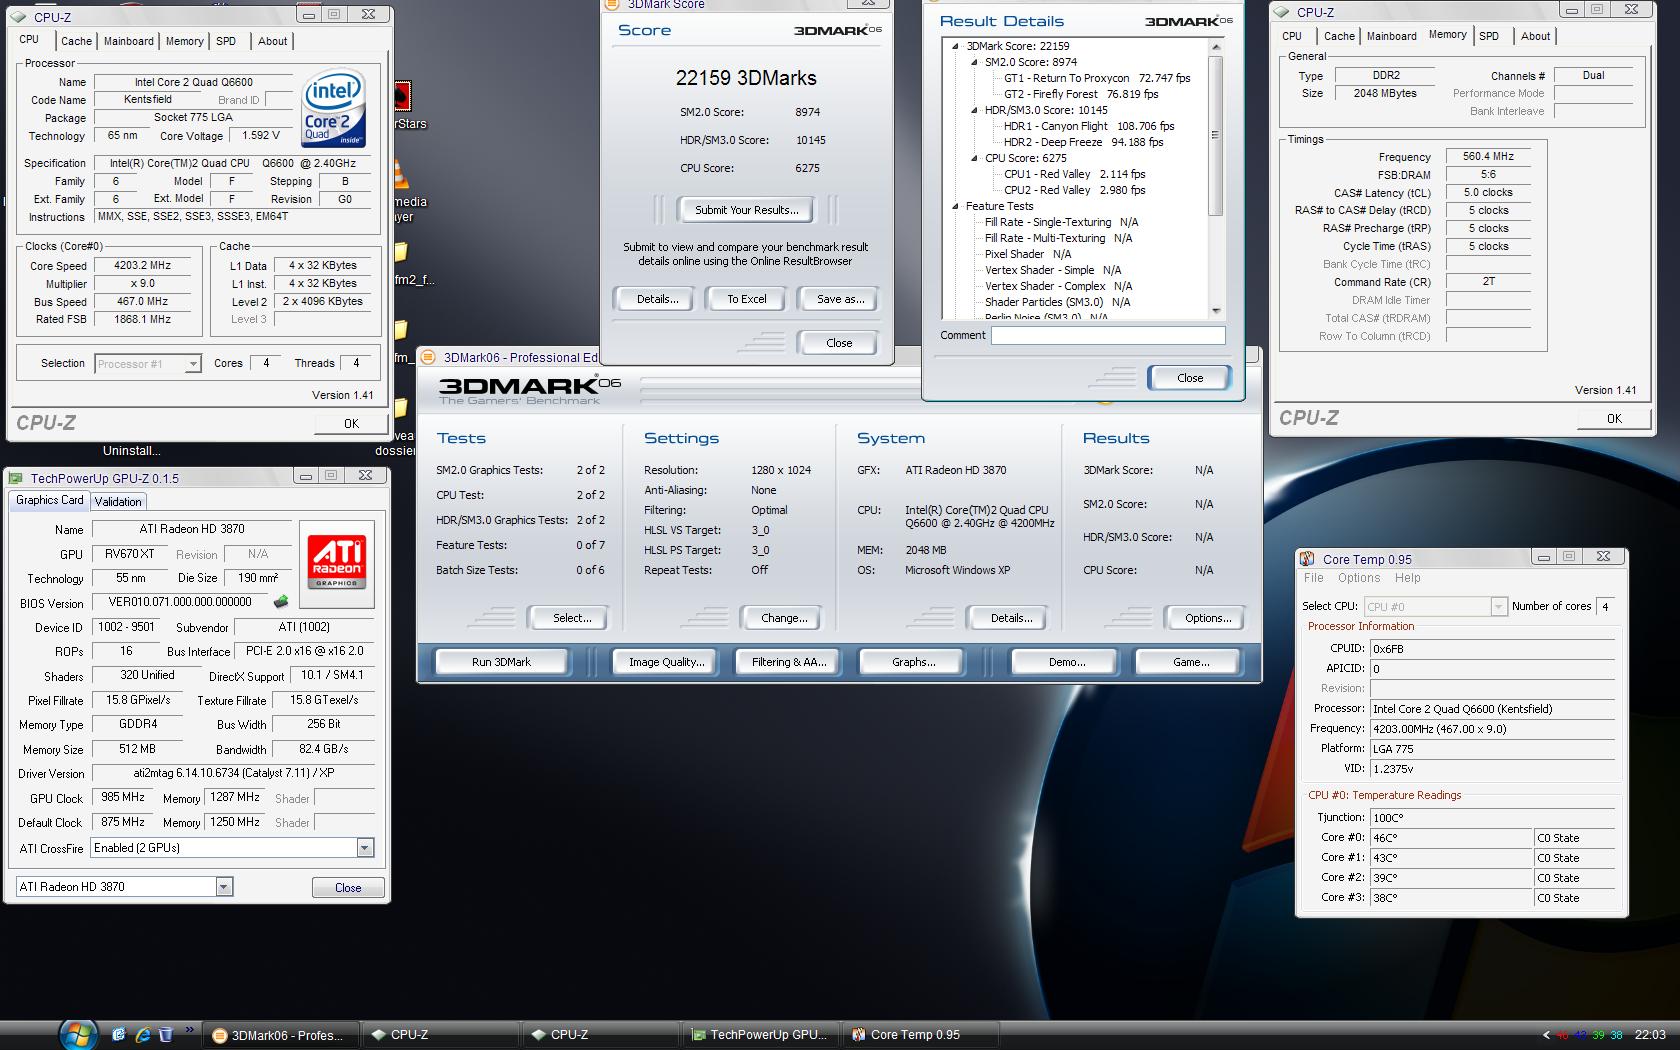Click the To Excel button
Screen dimensions: 1680x1050
[747, 299]
